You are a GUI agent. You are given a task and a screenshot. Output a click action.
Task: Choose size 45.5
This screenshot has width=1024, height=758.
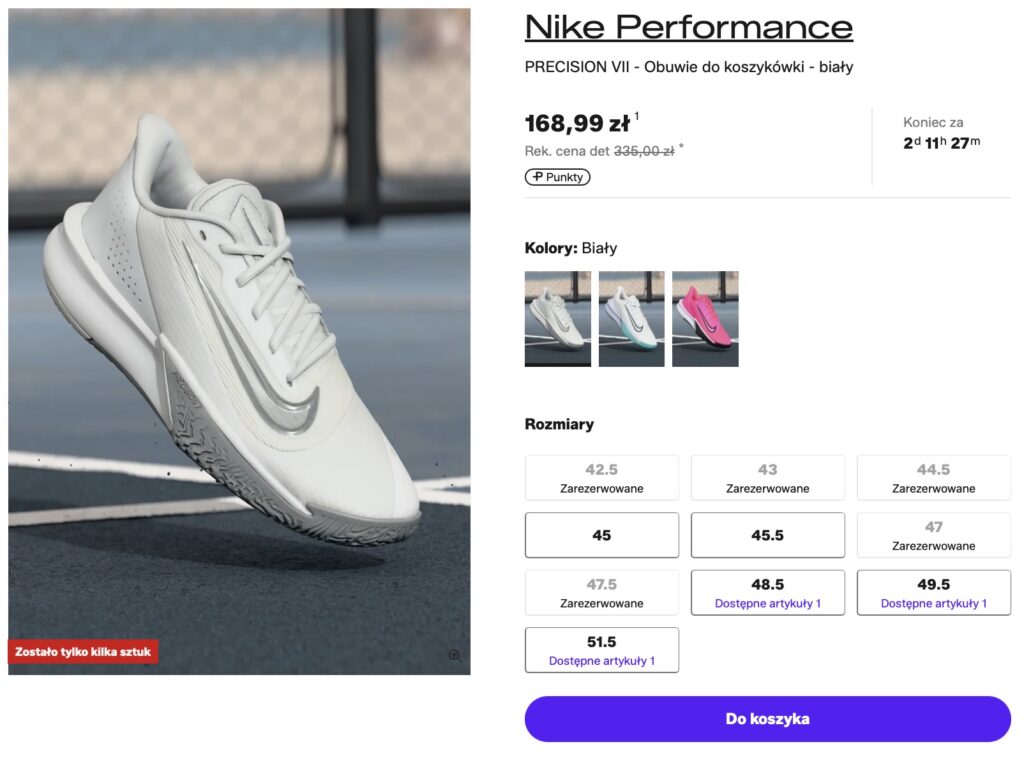[x=767, y=535]
